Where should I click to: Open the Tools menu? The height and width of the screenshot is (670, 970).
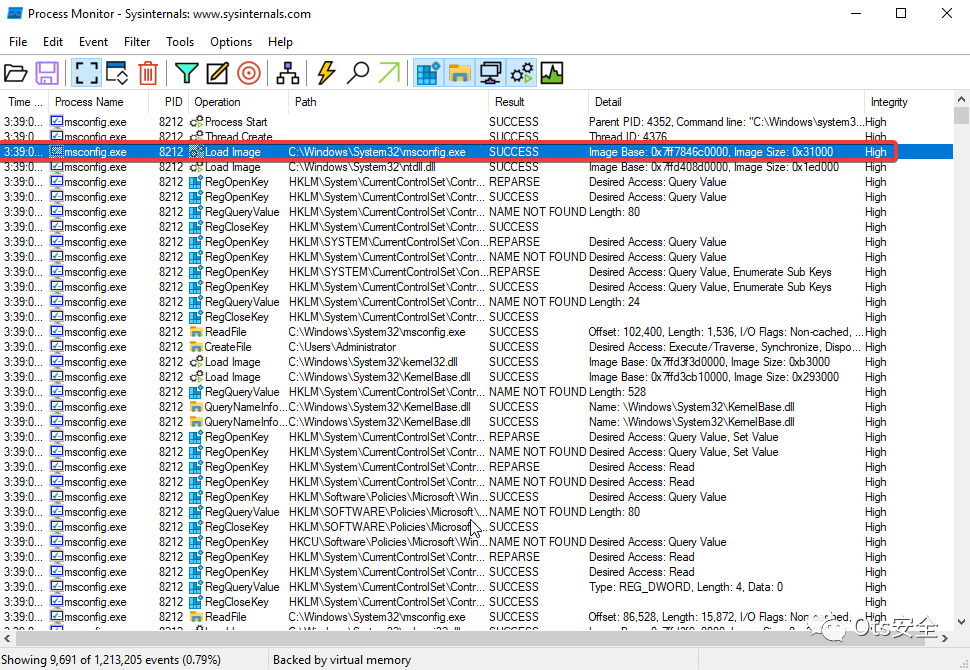point(180,41)
